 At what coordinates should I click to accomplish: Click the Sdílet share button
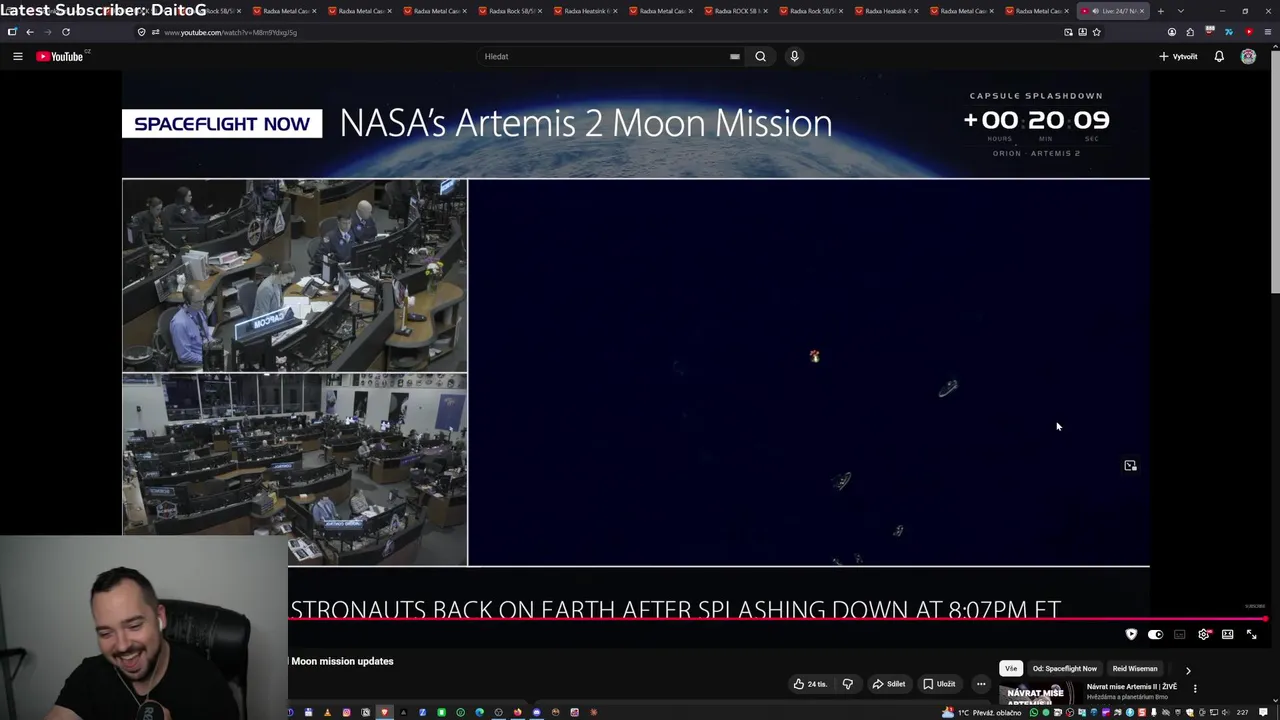point(888,684)
